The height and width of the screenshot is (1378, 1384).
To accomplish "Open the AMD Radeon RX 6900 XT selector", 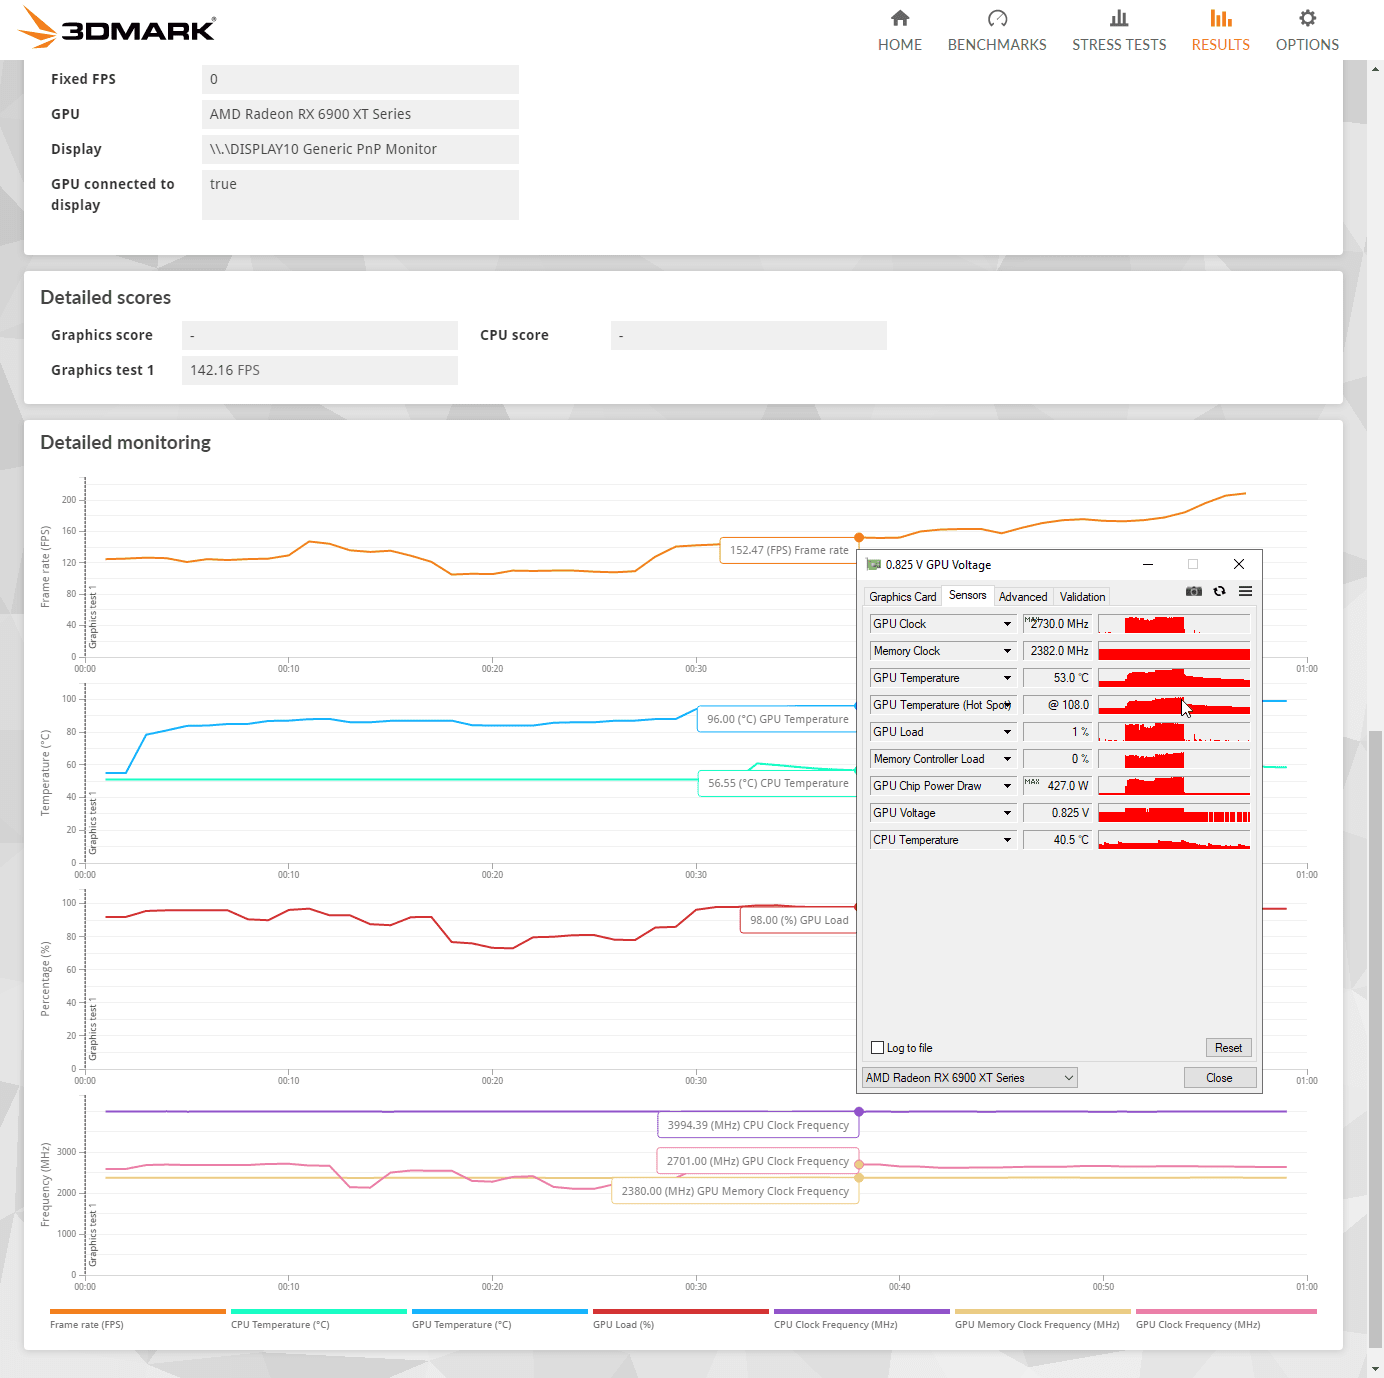I will click(x=969, y=1078).
